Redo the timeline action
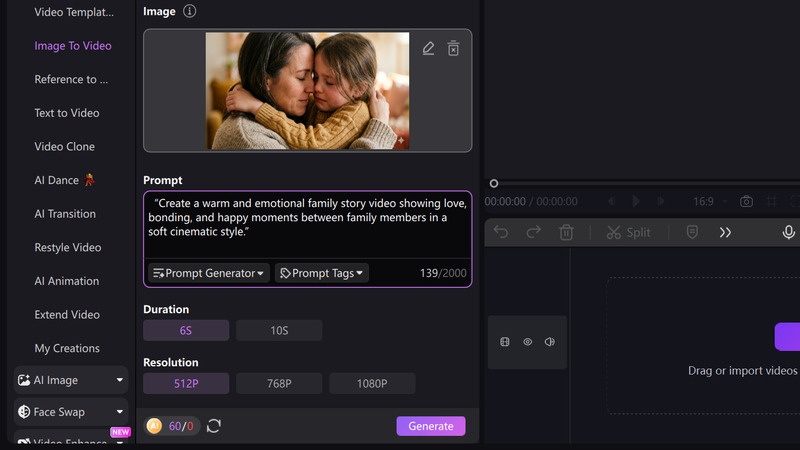The width and height of the screenshot is (800, 450). point(534,233)
